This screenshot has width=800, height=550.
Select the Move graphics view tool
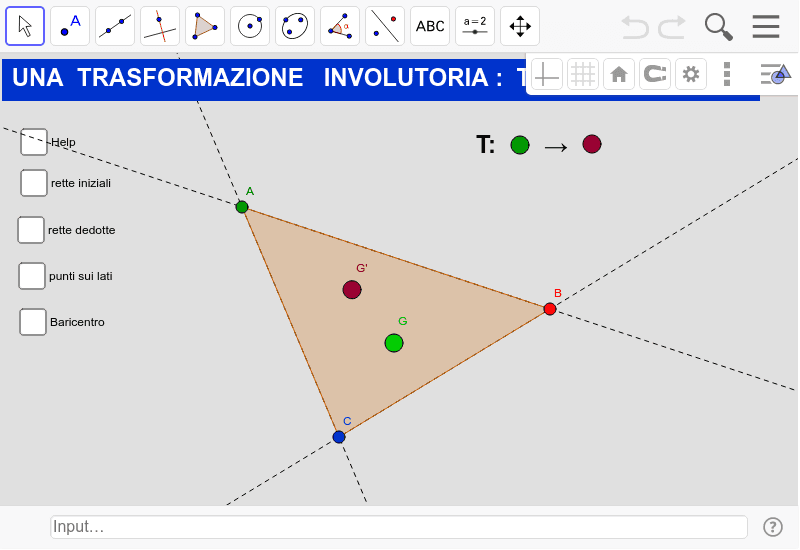coord(520,26)
